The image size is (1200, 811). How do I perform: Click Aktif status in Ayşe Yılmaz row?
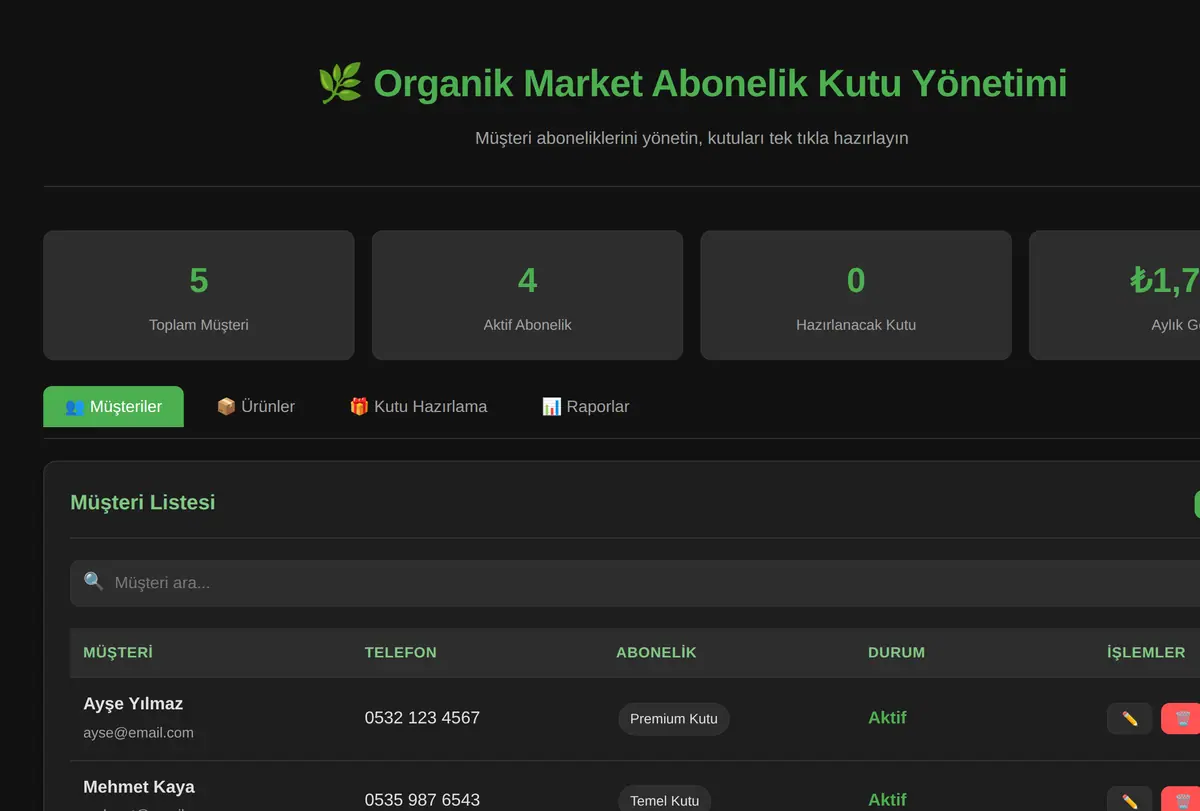[887, 718]
